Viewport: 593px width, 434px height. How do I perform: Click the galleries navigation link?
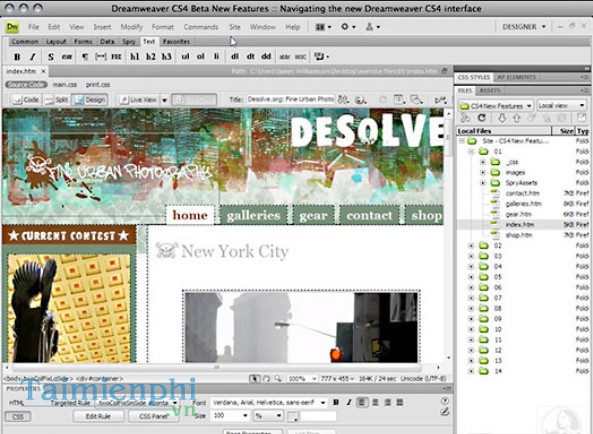pos(253,215)
